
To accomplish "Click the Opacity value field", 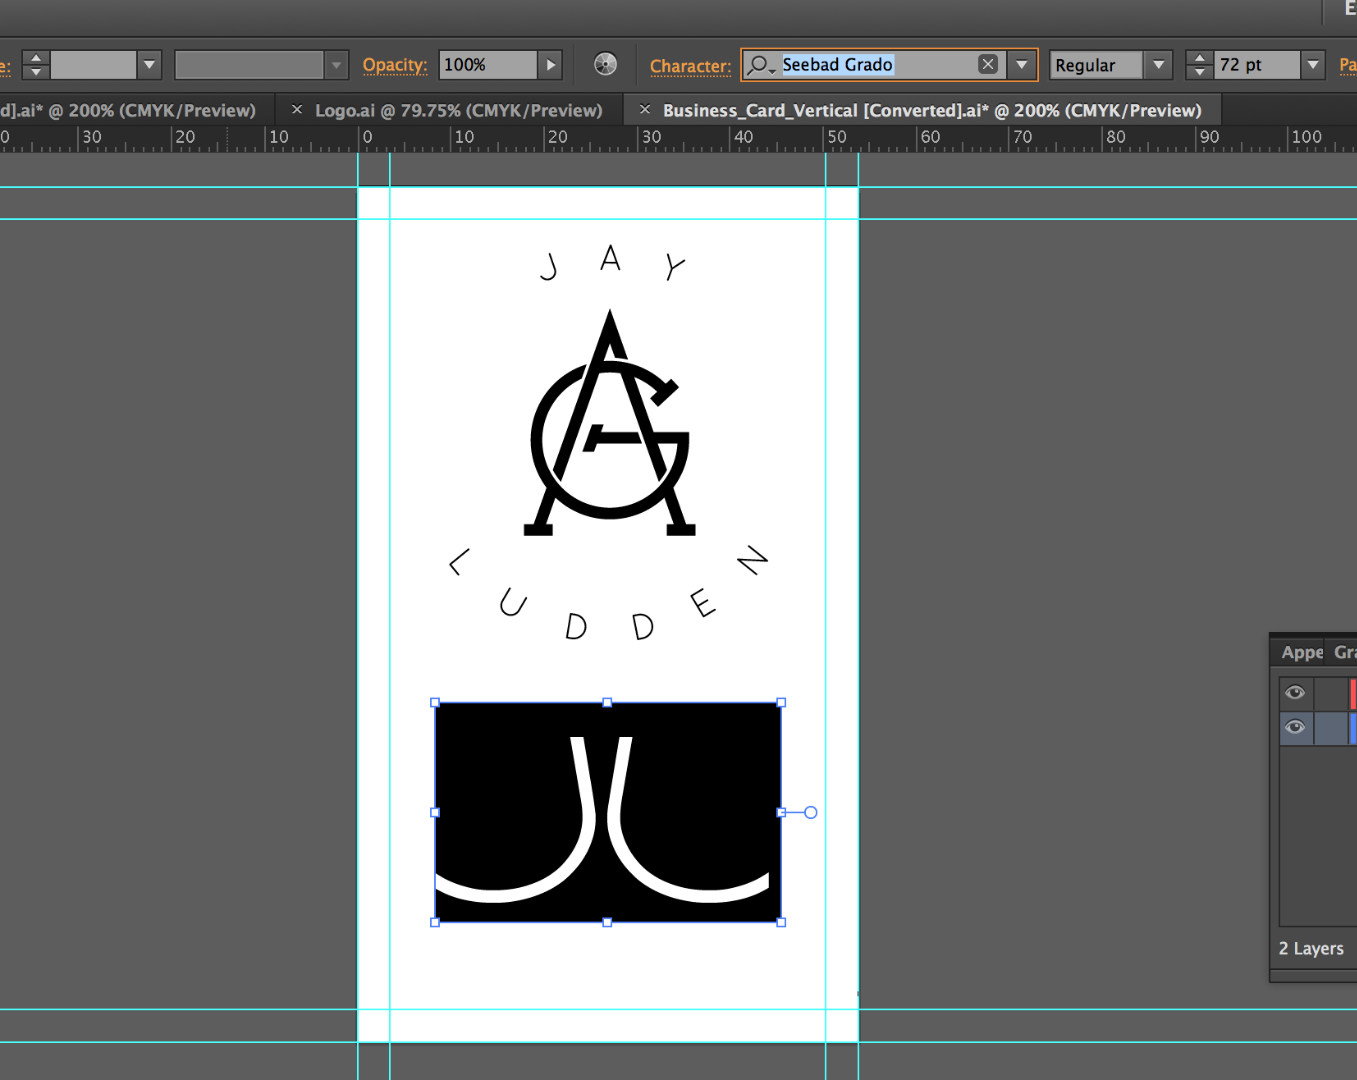I will tap(487, 65).
